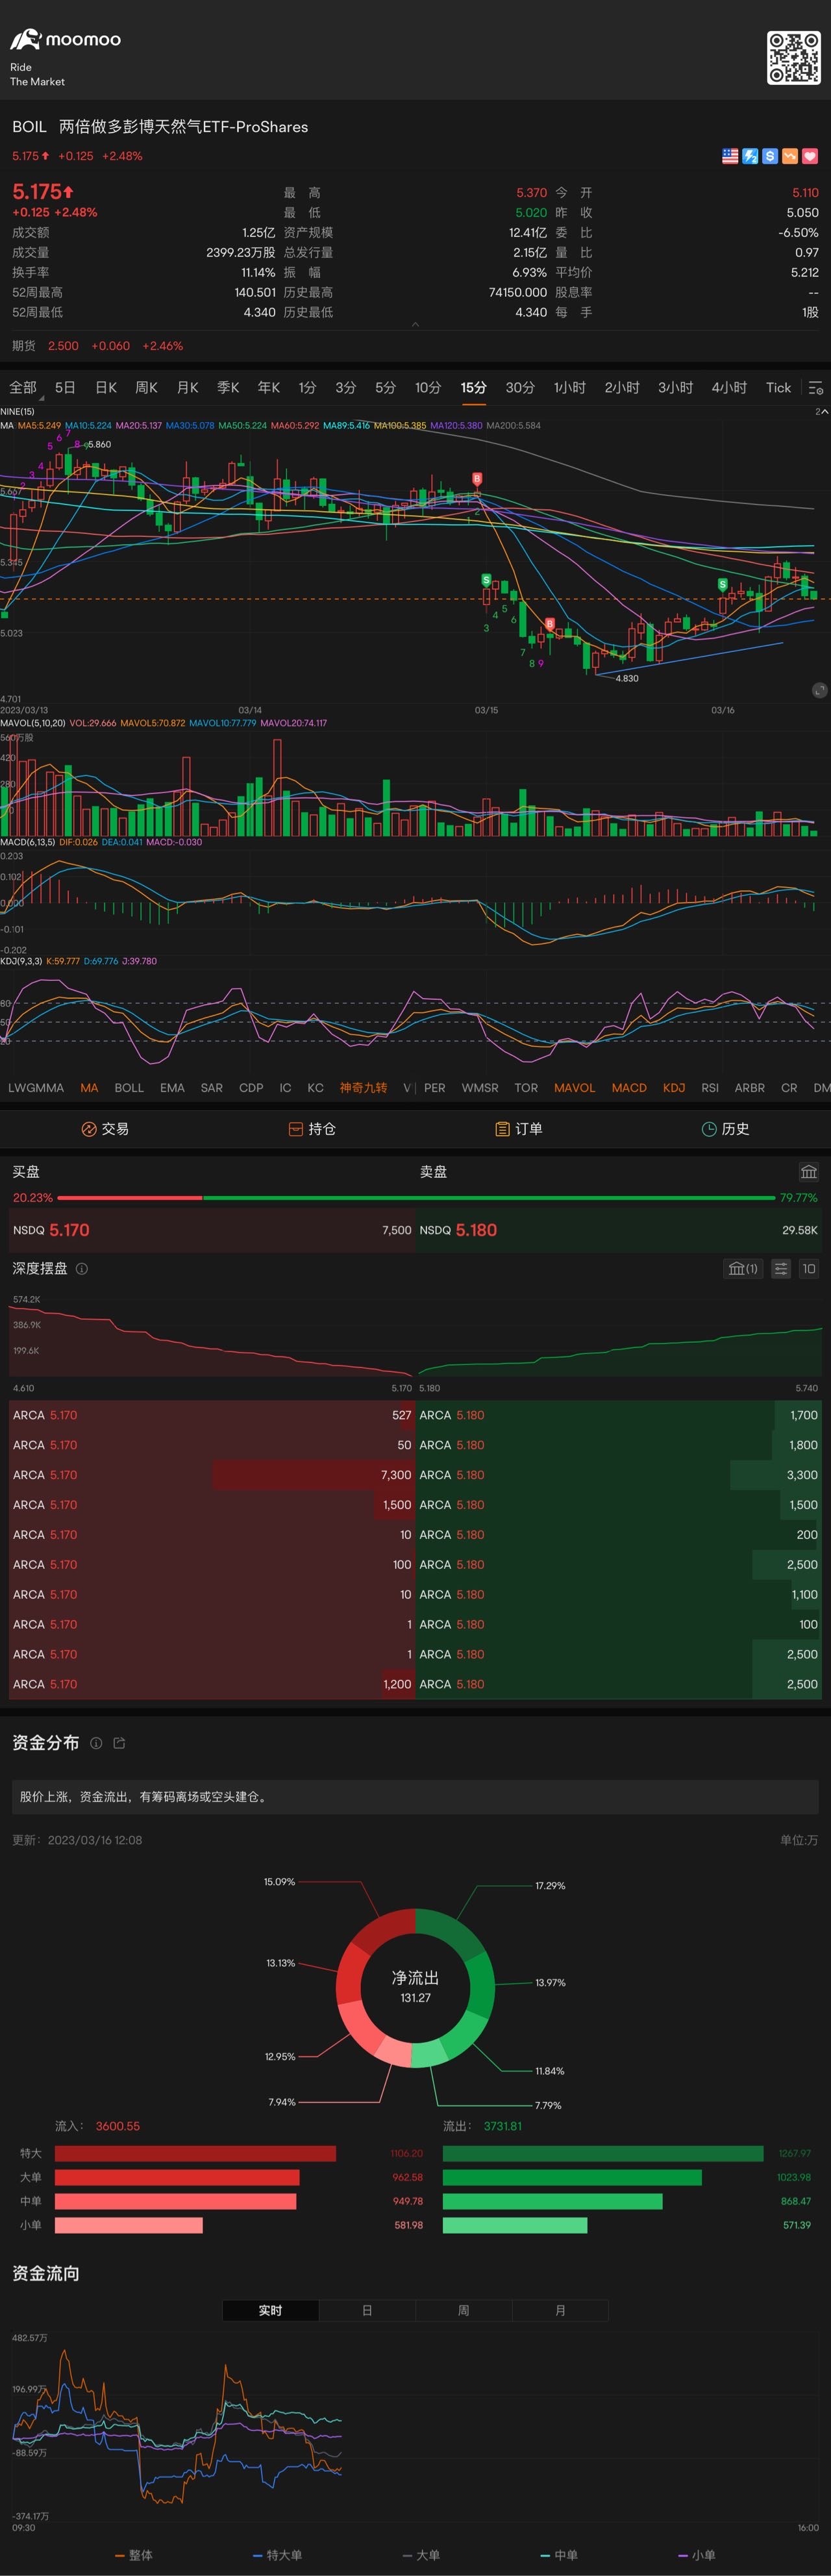Screen dimensions: 831x2576
Task: Open the 持仓 positions section
Action: [x=312, y=1129]
